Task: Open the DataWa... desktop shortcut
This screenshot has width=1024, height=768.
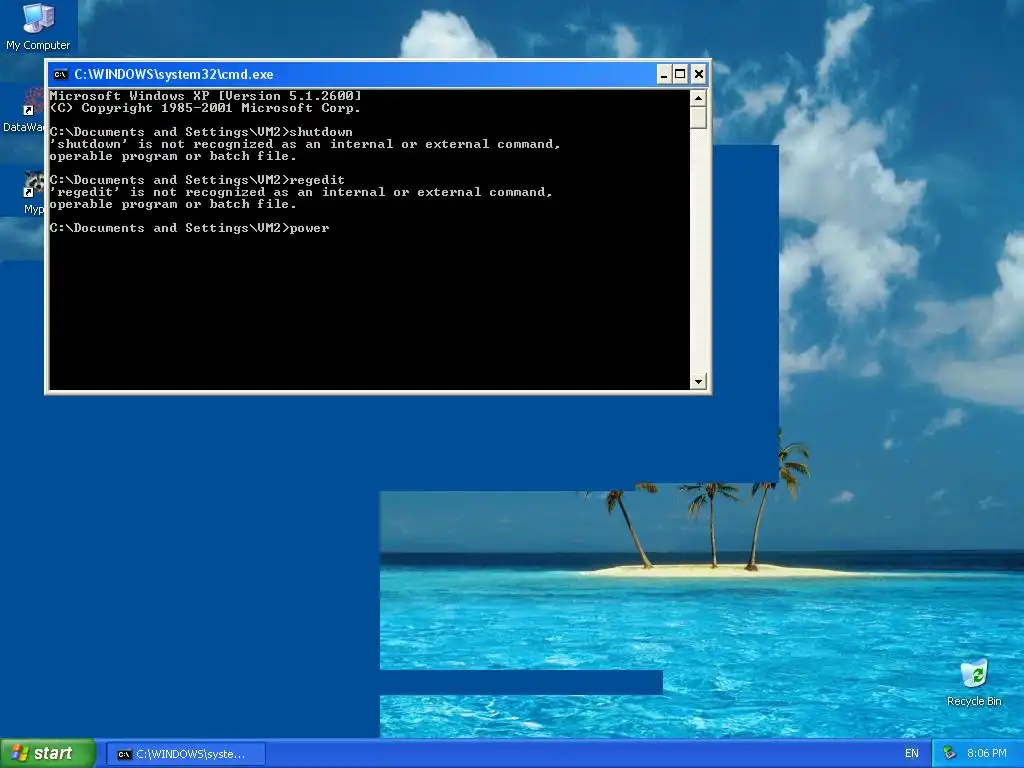Action: pyautogui.click(x=26, y=110)
